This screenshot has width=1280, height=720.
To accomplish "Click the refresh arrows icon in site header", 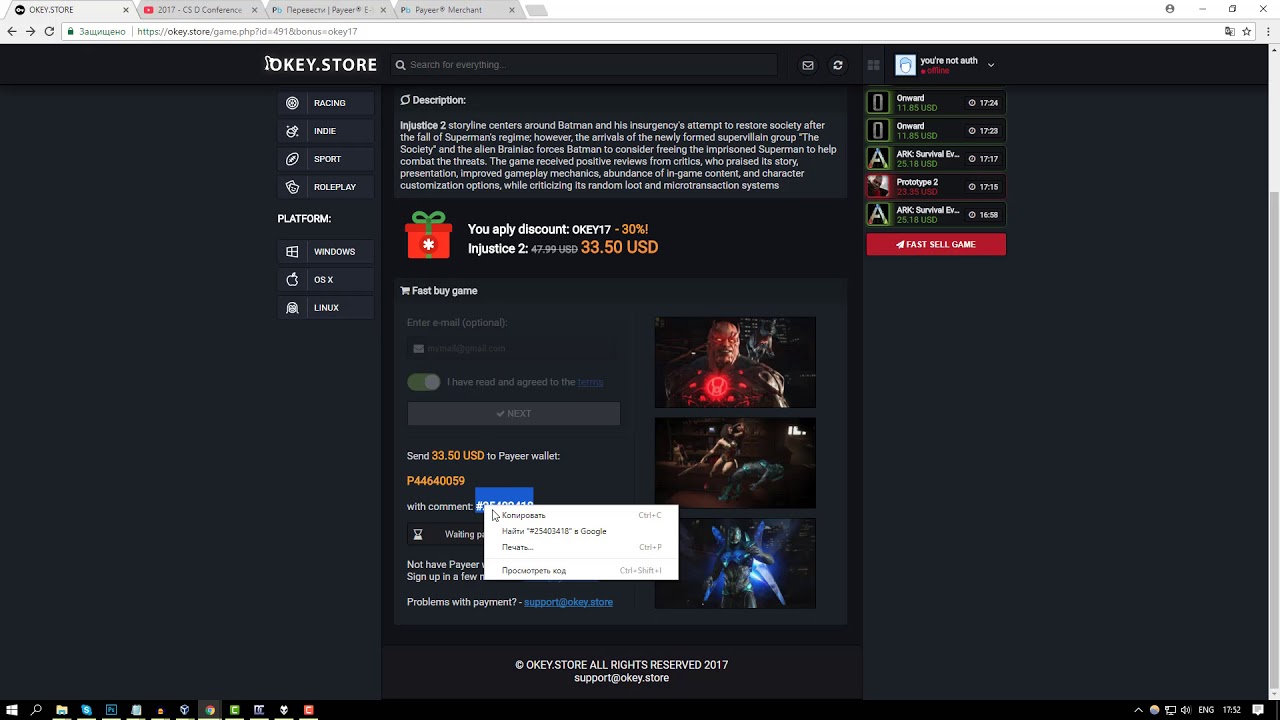I will pyautogui.click(x=838, y=65).
